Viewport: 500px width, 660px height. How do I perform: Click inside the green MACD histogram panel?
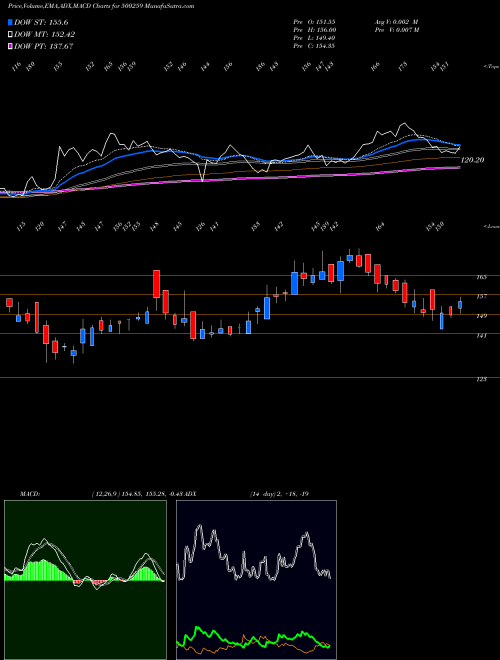85,580
